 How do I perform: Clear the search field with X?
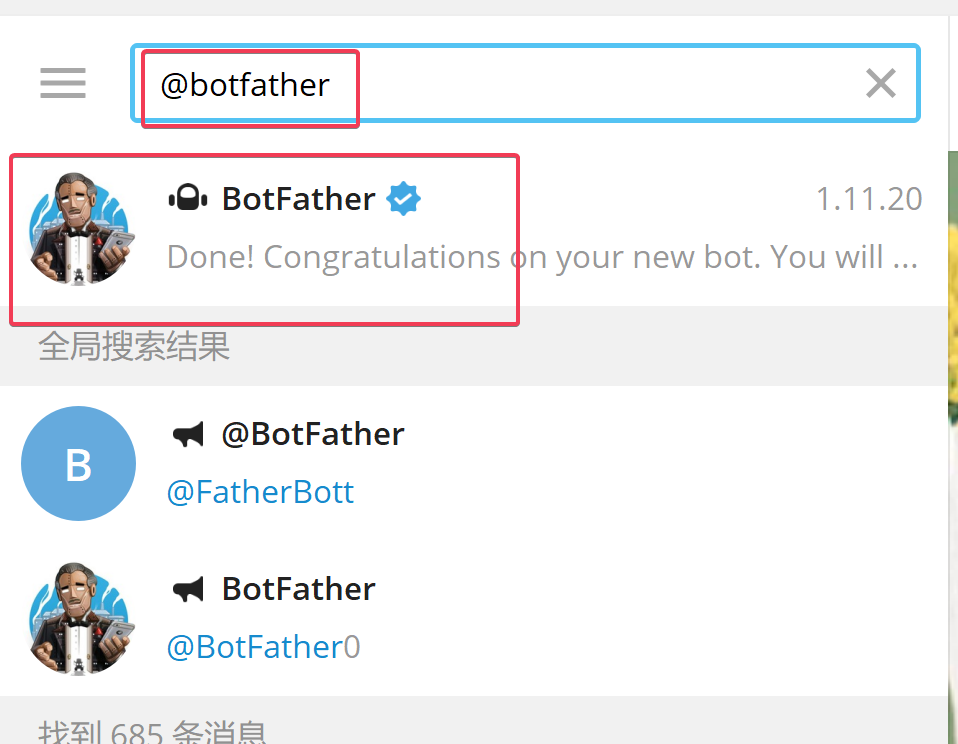pyautogui.click(x=880, y=83)
